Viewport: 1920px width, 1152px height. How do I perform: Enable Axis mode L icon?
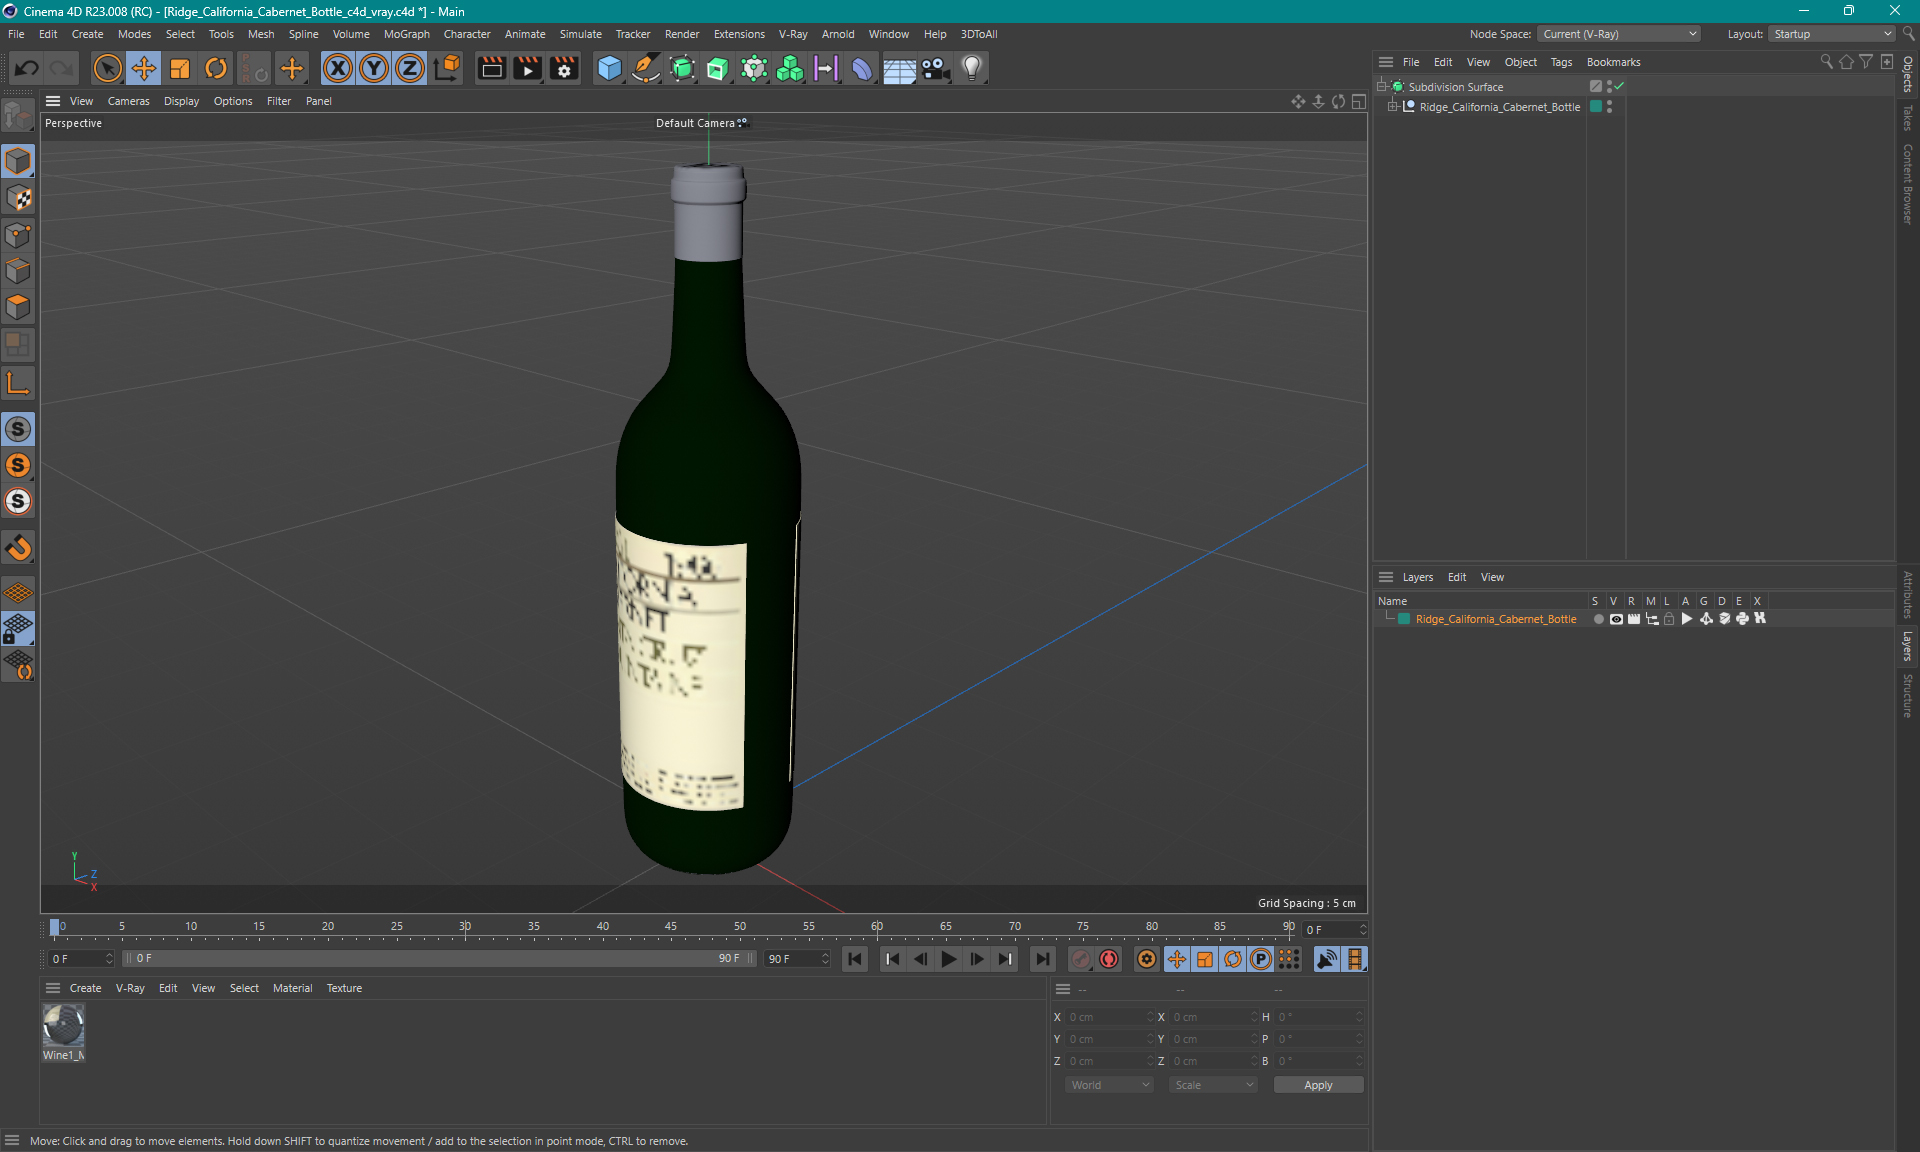[18, 383]
